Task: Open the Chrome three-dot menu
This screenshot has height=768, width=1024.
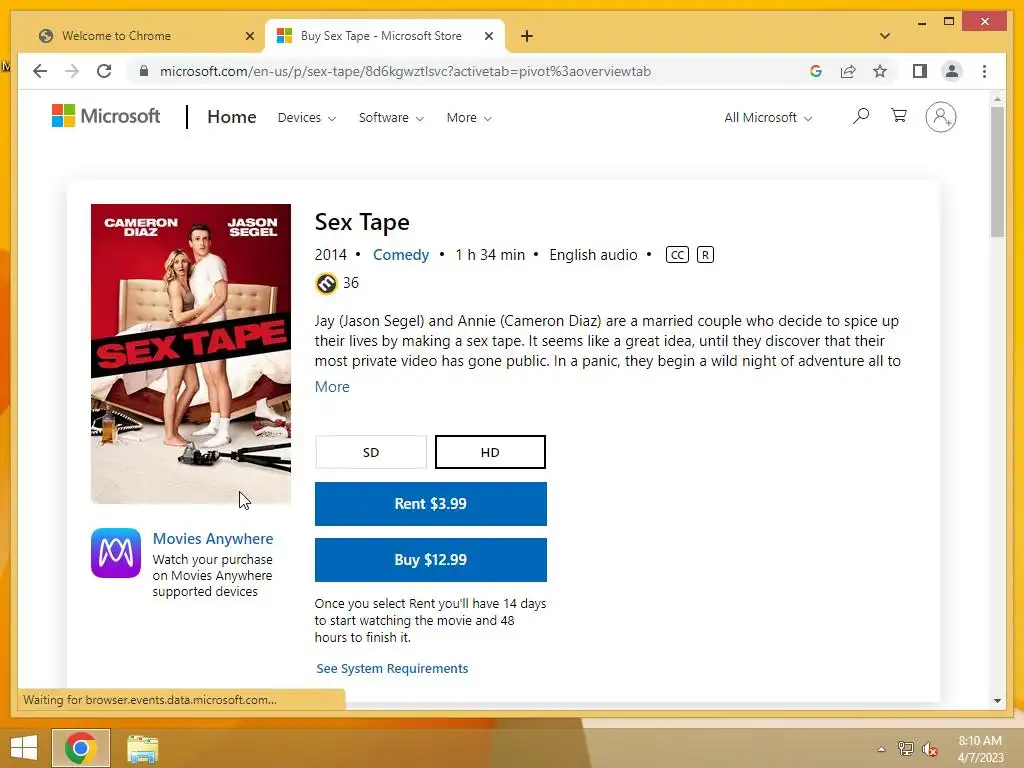Action: pyautogui.click(x=984, y=71)
